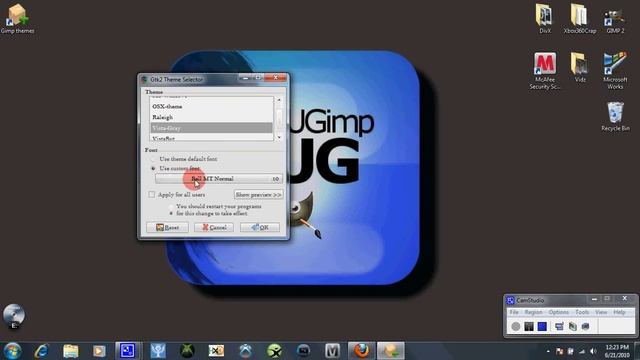Screen dimensions: 640x360
Task: Open the M application taskbar icon
Action: (332, 351)
